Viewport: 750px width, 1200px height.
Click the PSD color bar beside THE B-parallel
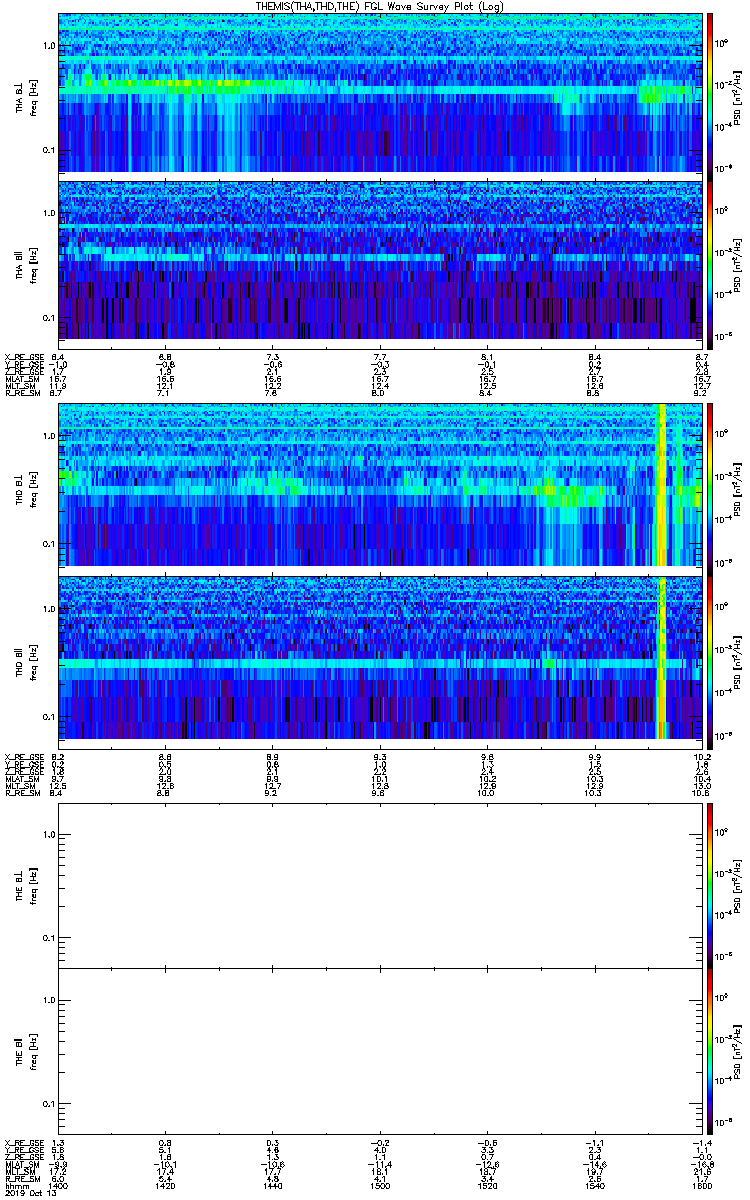711,1051
